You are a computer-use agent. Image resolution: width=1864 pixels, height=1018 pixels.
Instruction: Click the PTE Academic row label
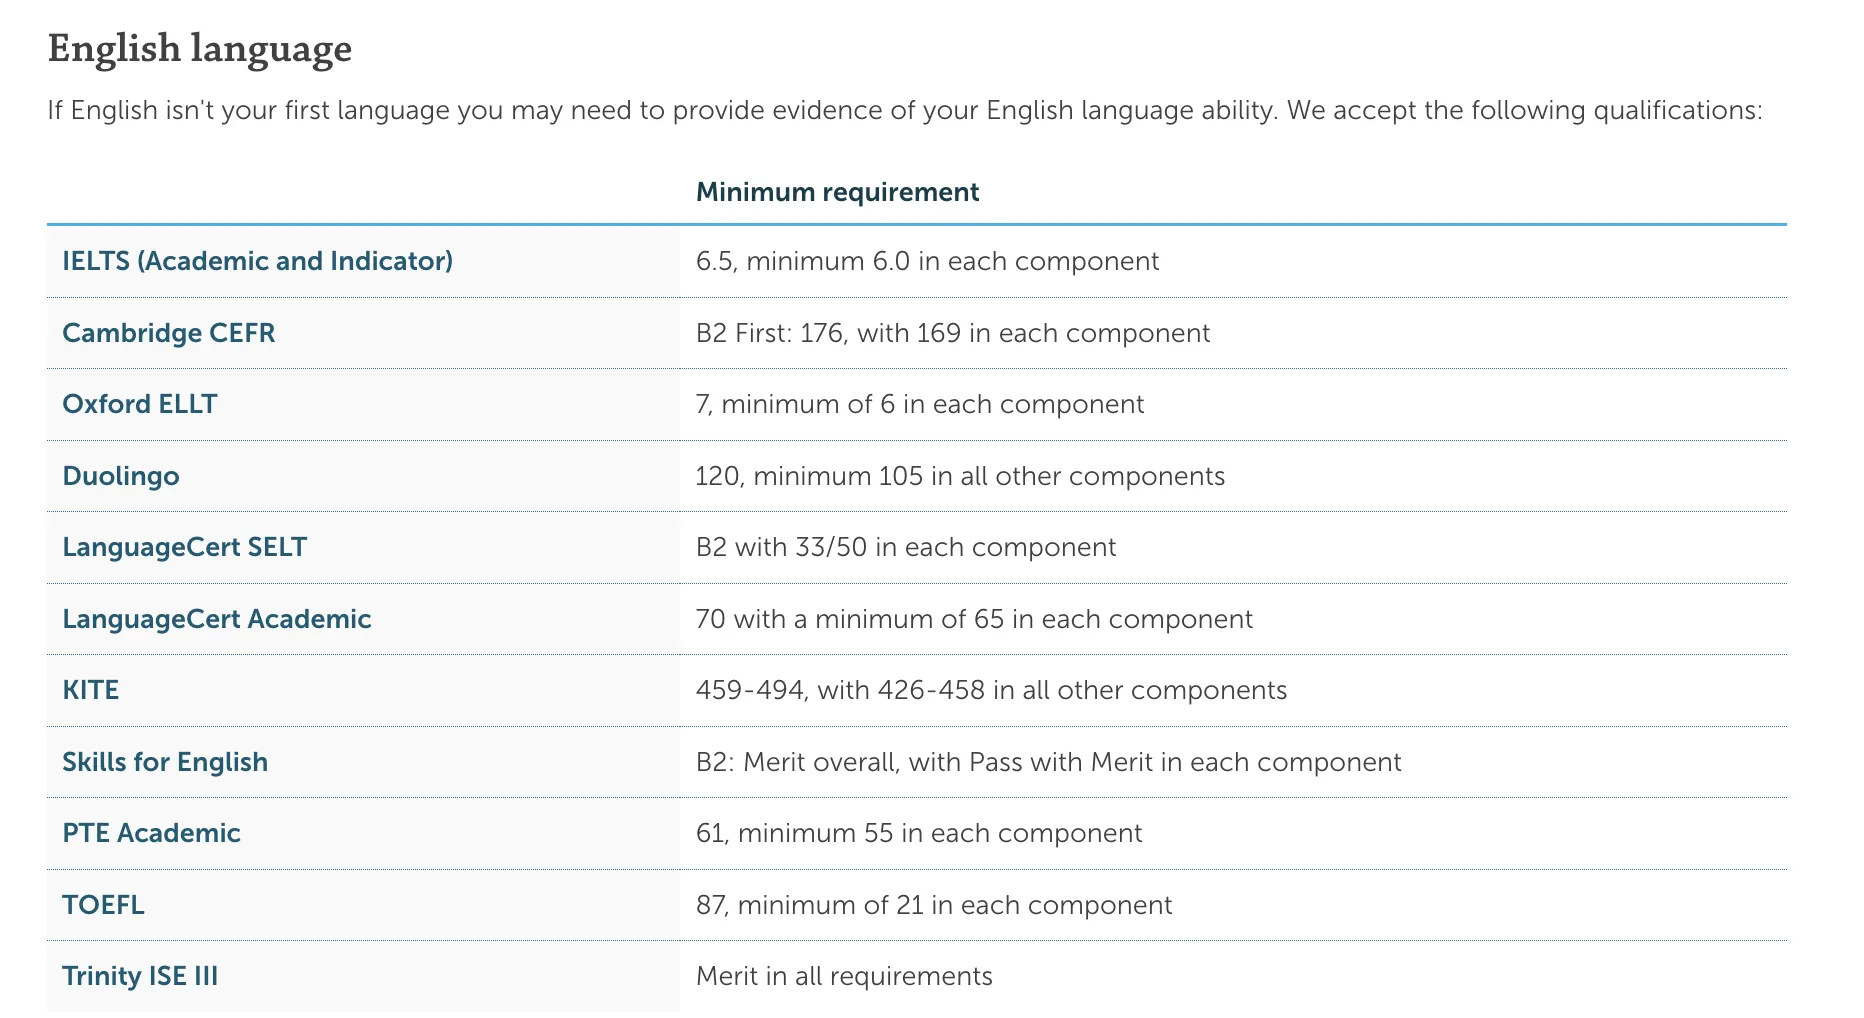click(151, 833)
